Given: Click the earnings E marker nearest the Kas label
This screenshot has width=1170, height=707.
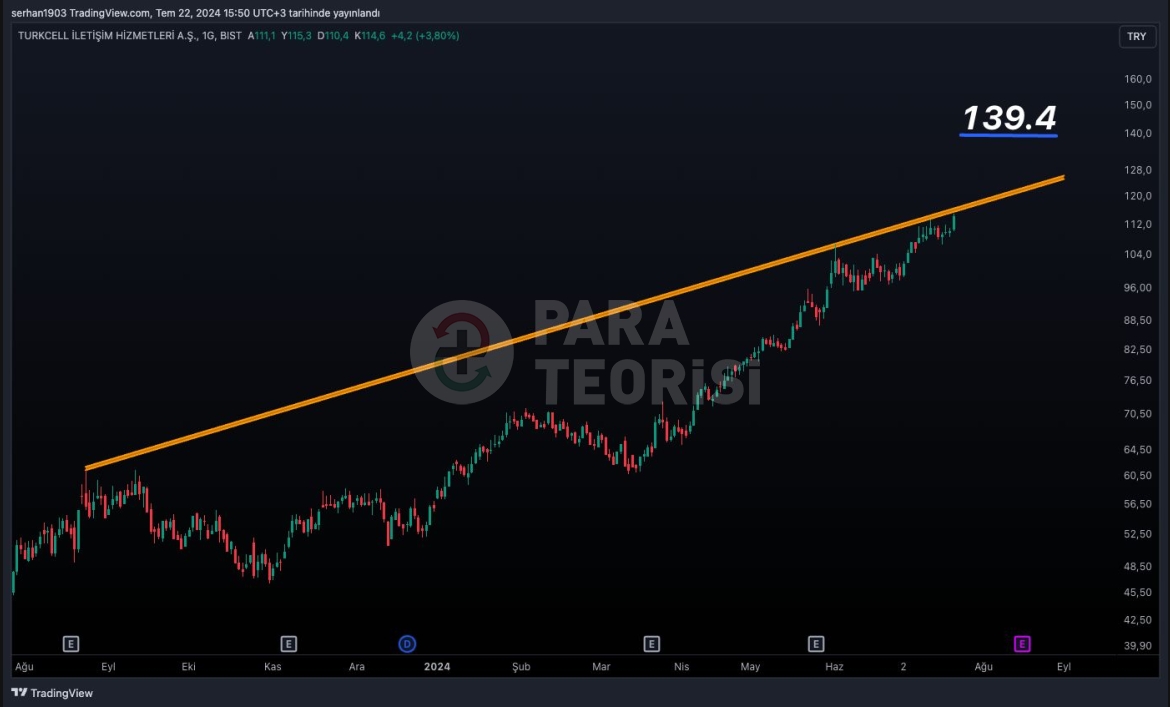Looking at the screenshot, I should (x=289, y=644).
